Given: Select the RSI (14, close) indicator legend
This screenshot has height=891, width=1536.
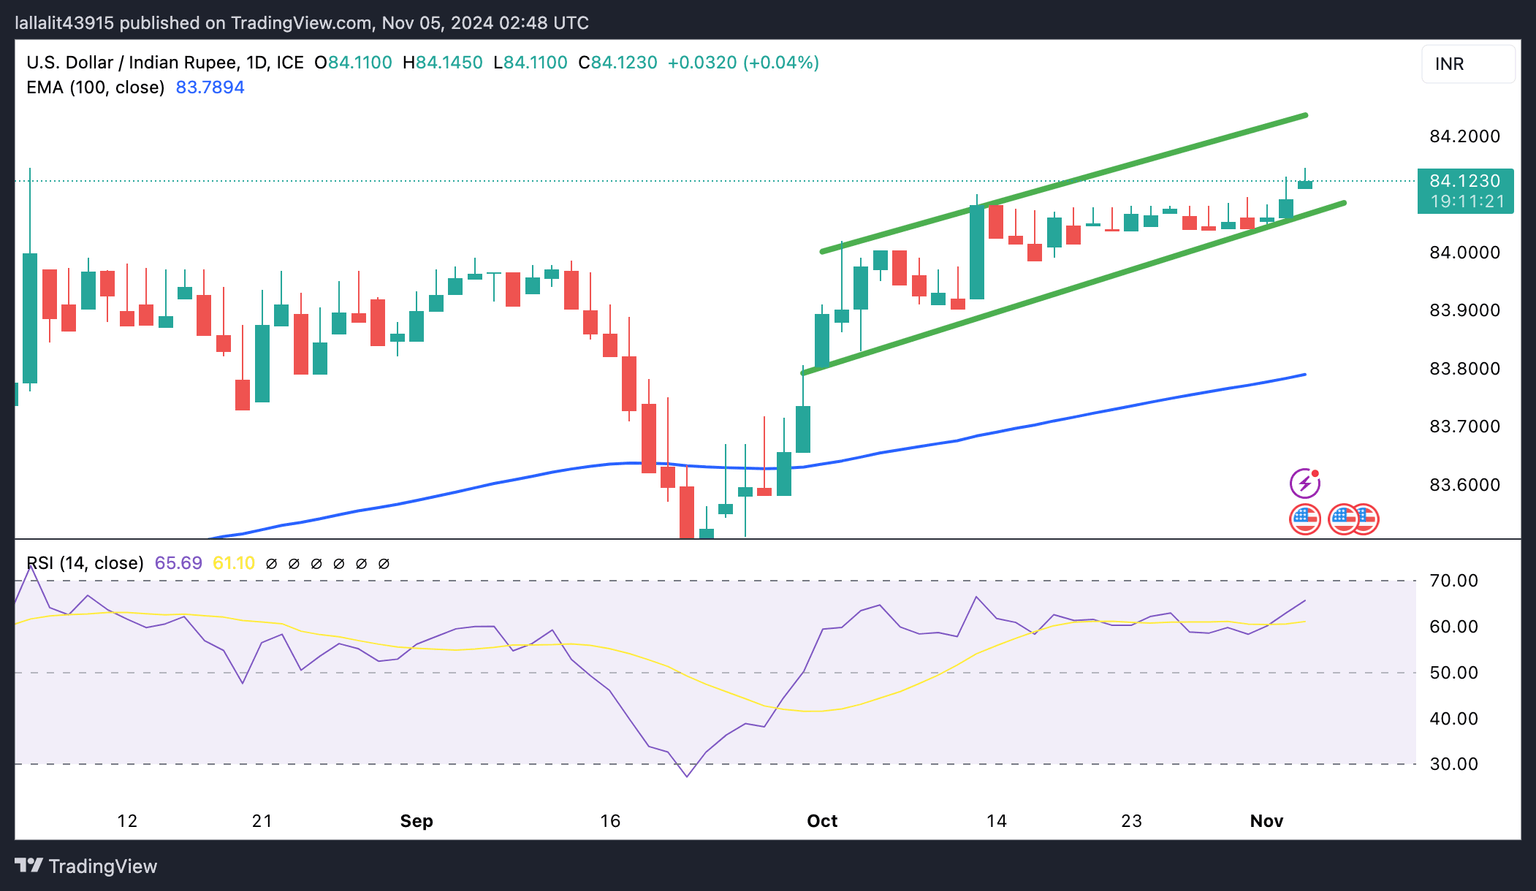Looking at the screenshot, I should pos(85,563).
